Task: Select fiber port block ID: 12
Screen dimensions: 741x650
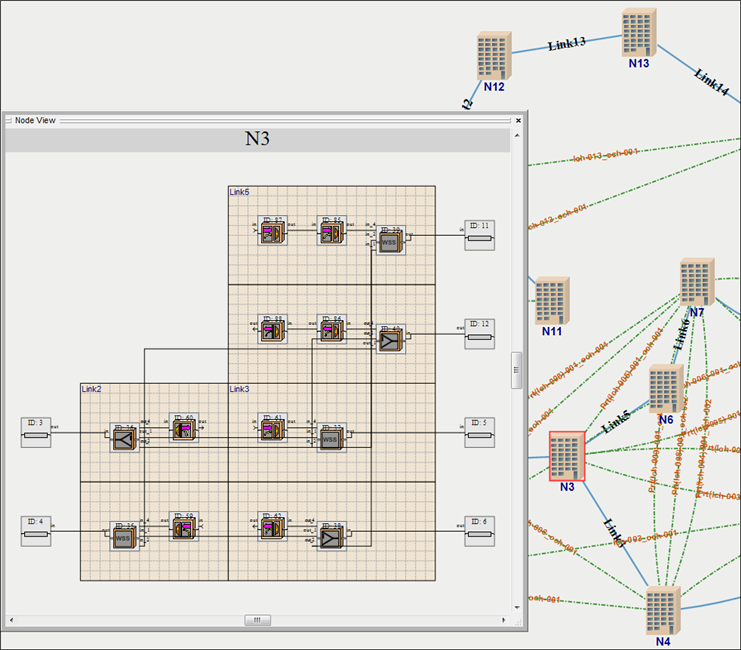Action: (480, 334)
